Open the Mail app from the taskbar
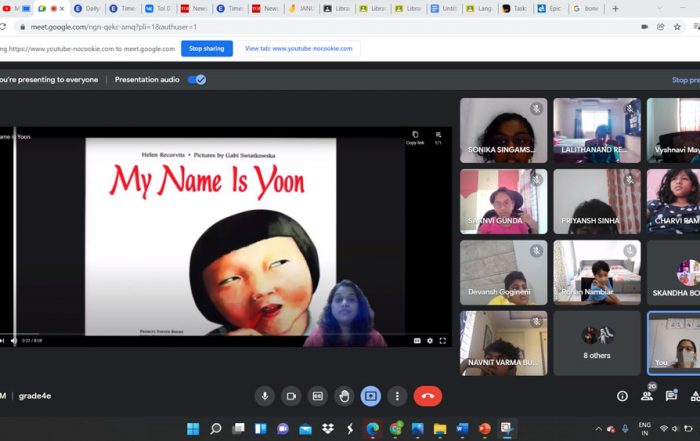Image resolution: width=700 pixels, height=441 pixels. coord(305,429)
